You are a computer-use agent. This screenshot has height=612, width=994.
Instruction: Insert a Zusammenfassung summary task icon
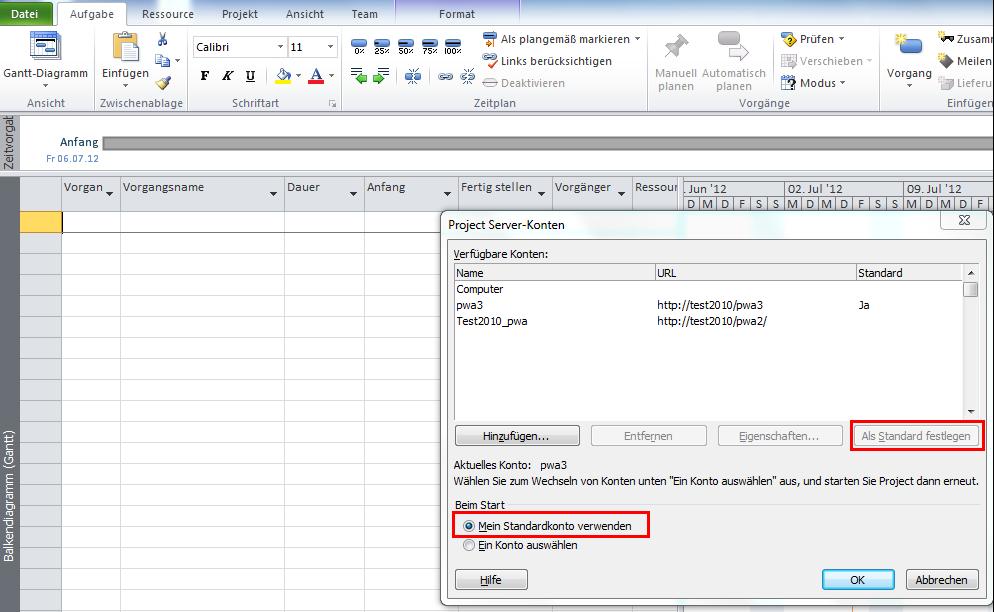click(946, 38)
